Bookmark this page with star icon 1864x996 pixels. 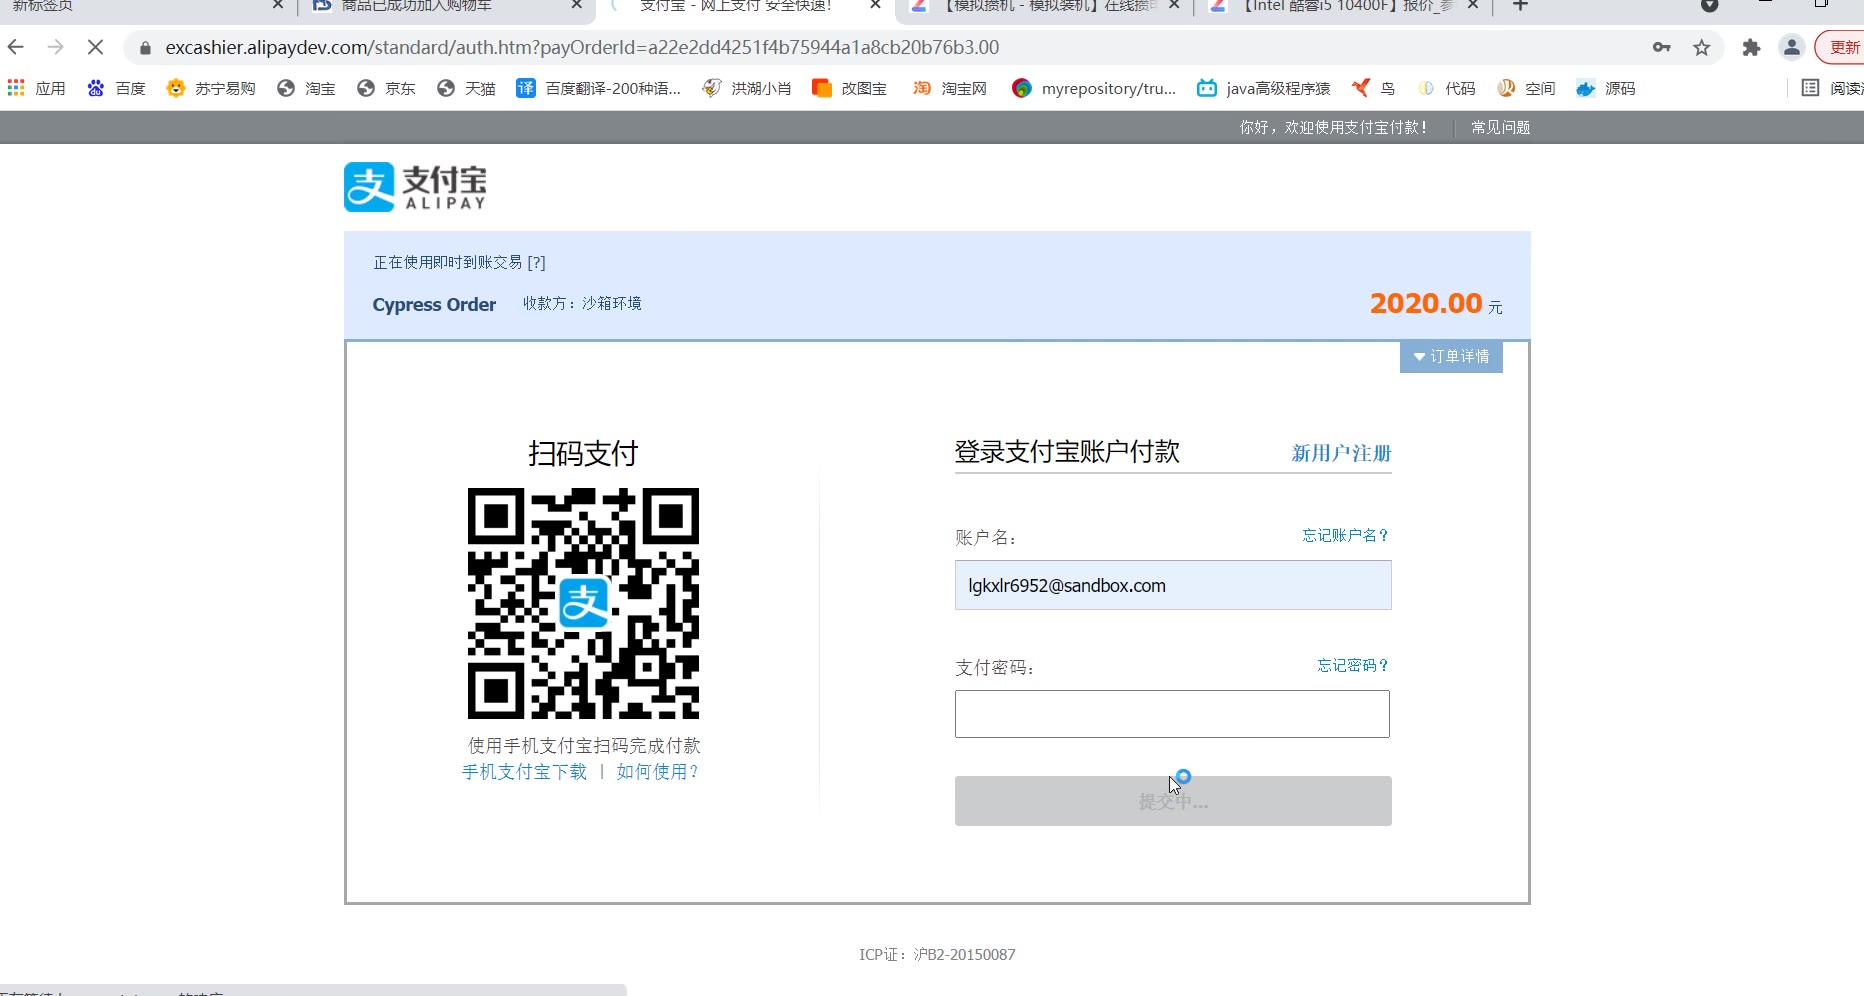coord(1701,47)
